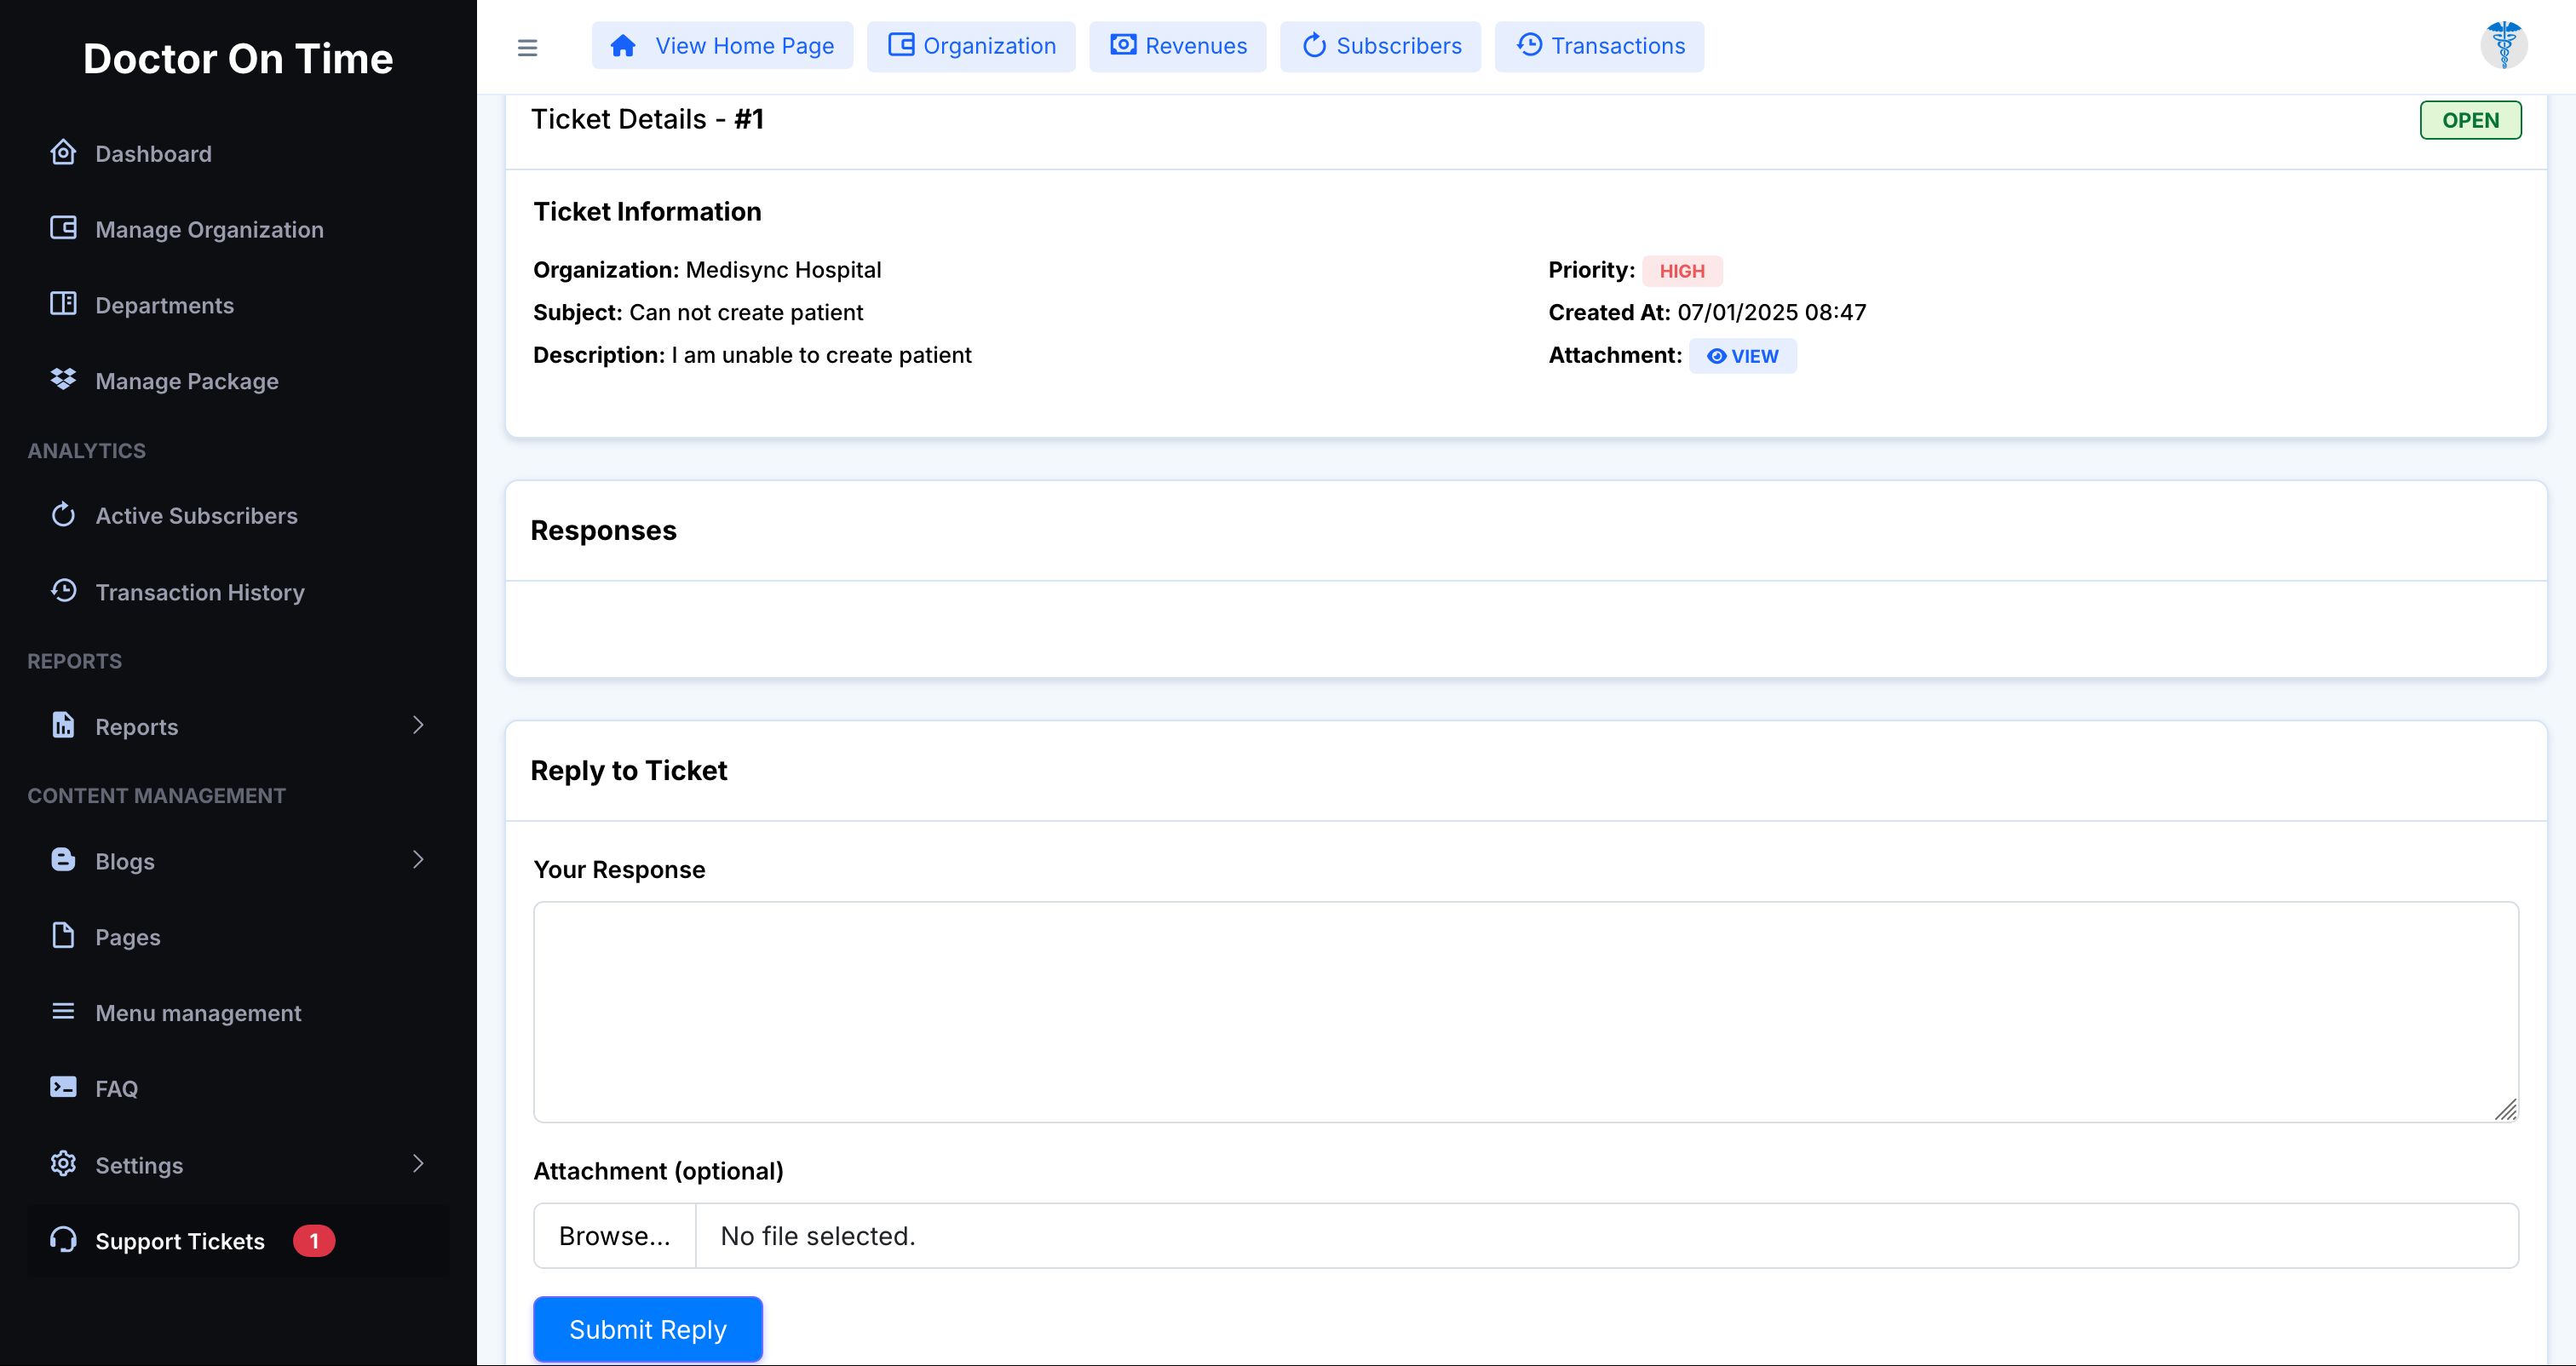2576x1366 pixels.
Task: Go to Subscribers in top navigation bar
Action: (x=1380, y=46)
